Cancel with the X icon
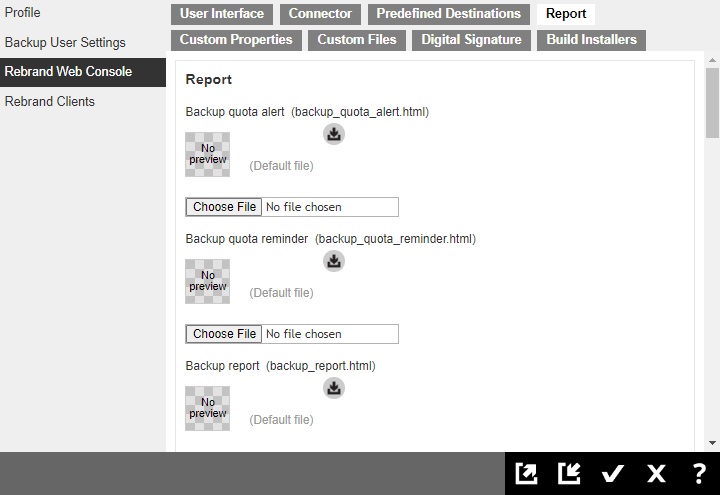This screenshot has width=720, height=495. point(656,473)
